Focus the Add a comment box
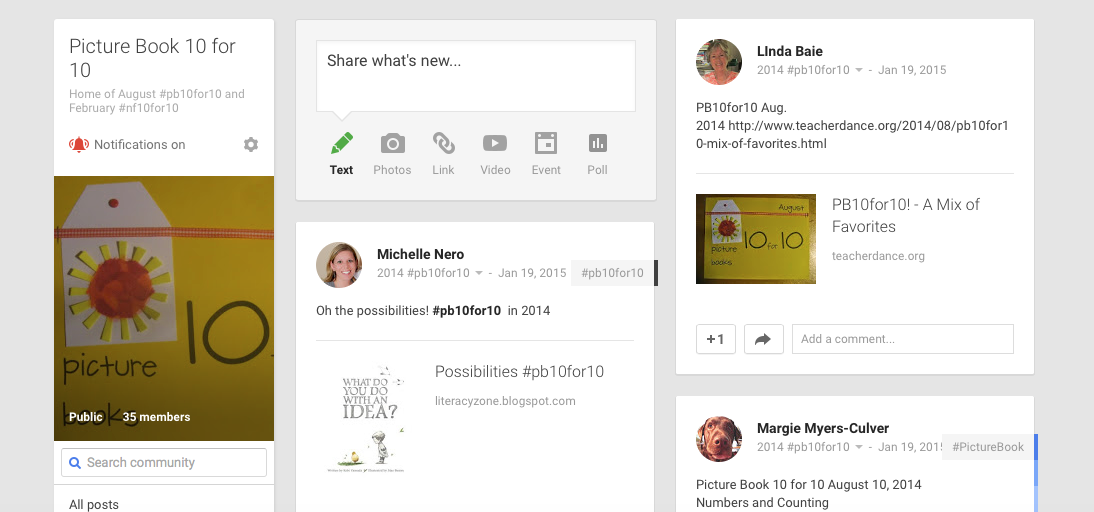 (902, 339)
